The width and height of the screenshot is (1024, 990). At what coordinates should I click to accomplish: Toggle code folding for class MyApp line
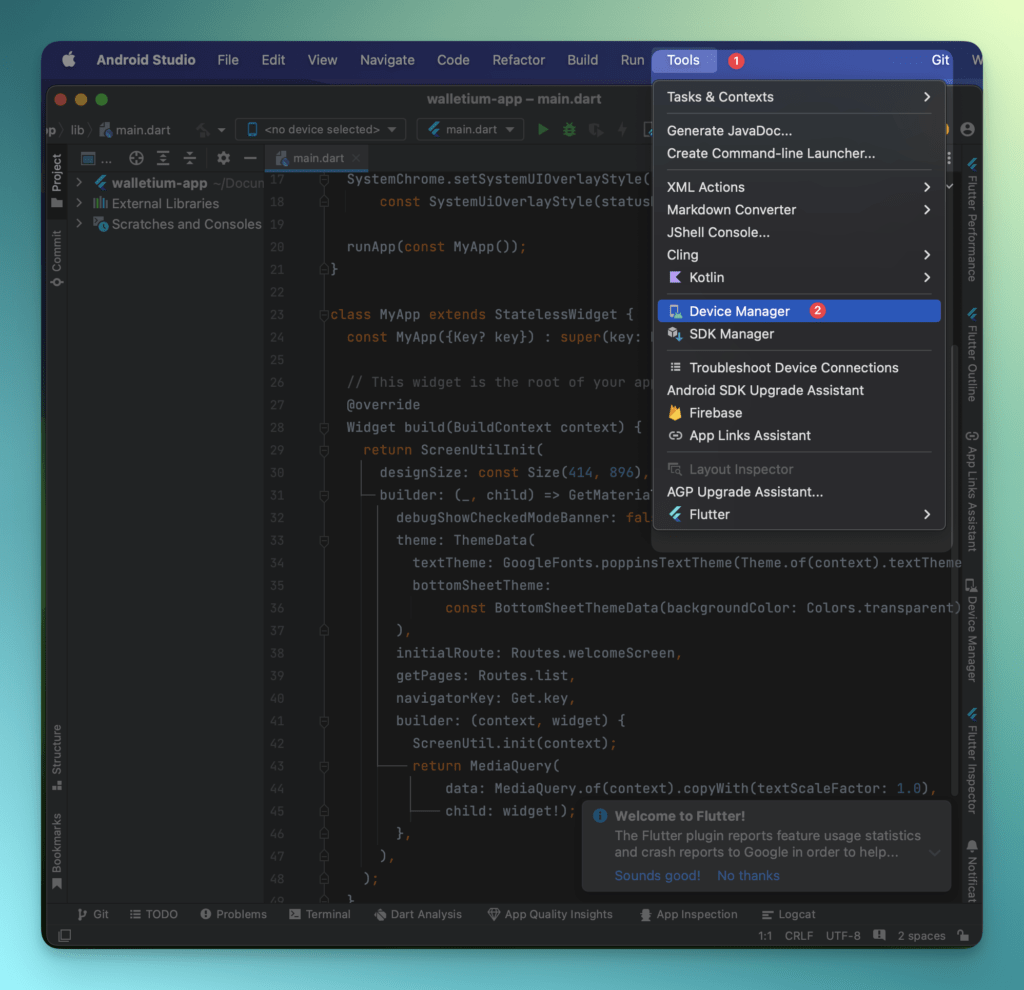pyautogui.click(x=323, y=315)
